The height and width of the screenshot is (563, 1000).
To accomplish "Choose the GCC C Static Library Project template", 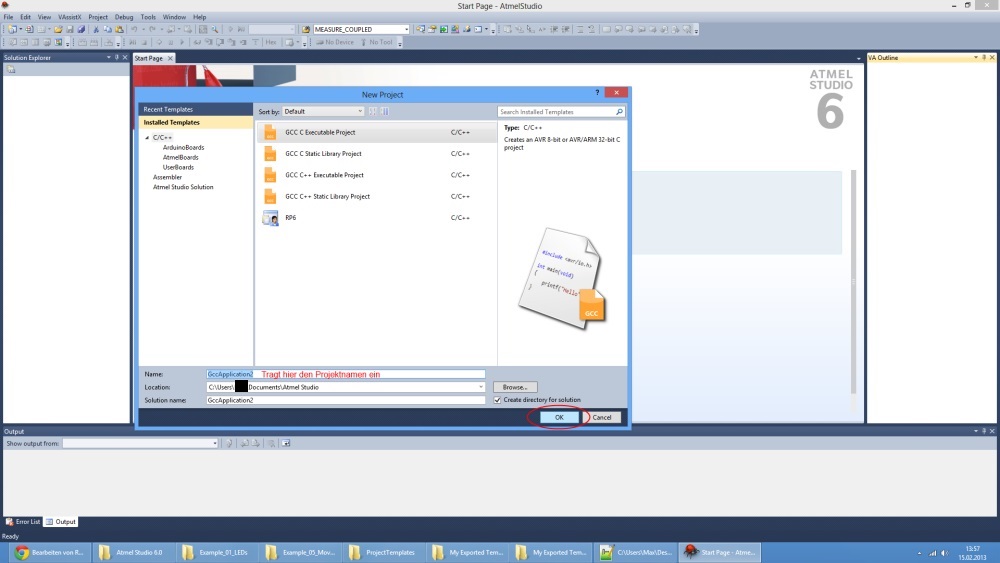I will click(323, 154).
